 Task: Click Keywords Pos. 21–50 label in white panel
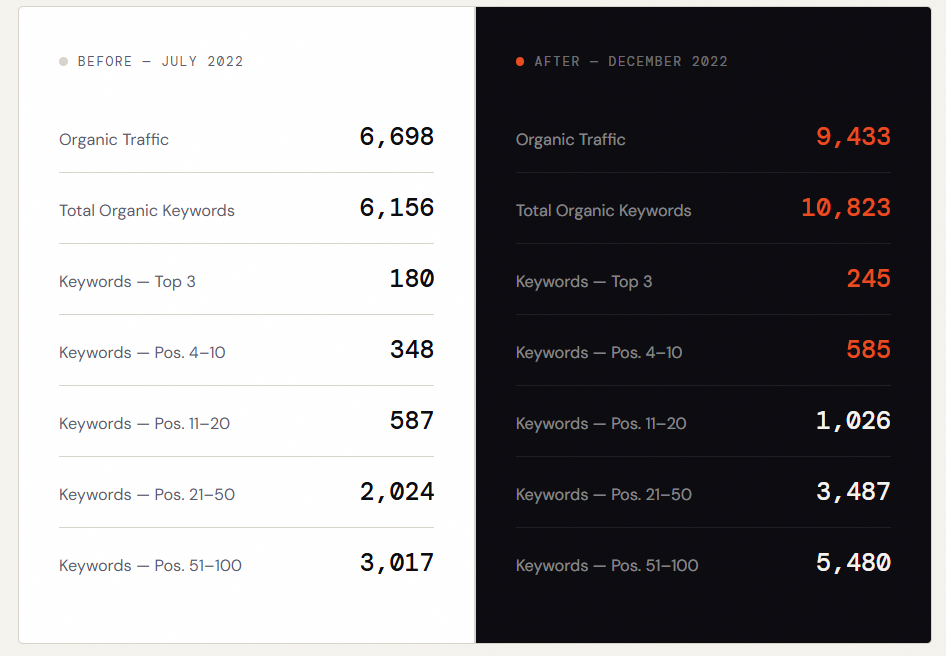coord(147,495)
